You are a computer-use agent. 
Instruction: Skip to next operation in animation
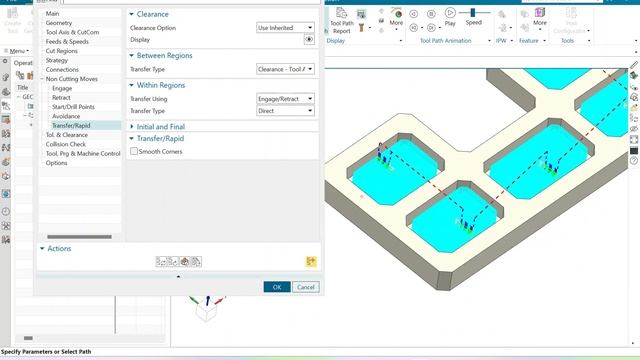(431, 28)
